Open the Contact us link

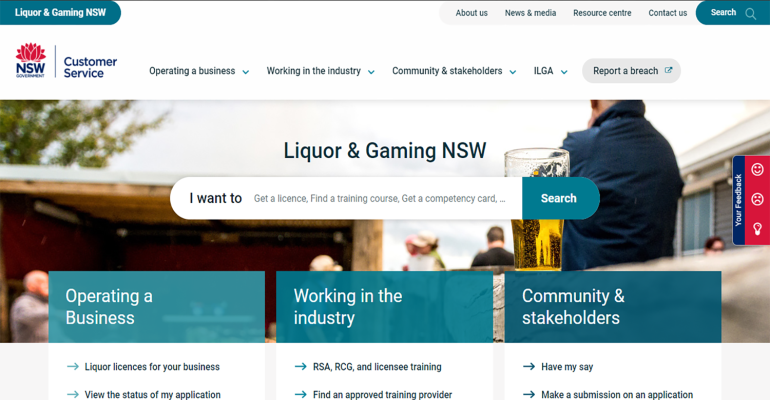point(667,13)
